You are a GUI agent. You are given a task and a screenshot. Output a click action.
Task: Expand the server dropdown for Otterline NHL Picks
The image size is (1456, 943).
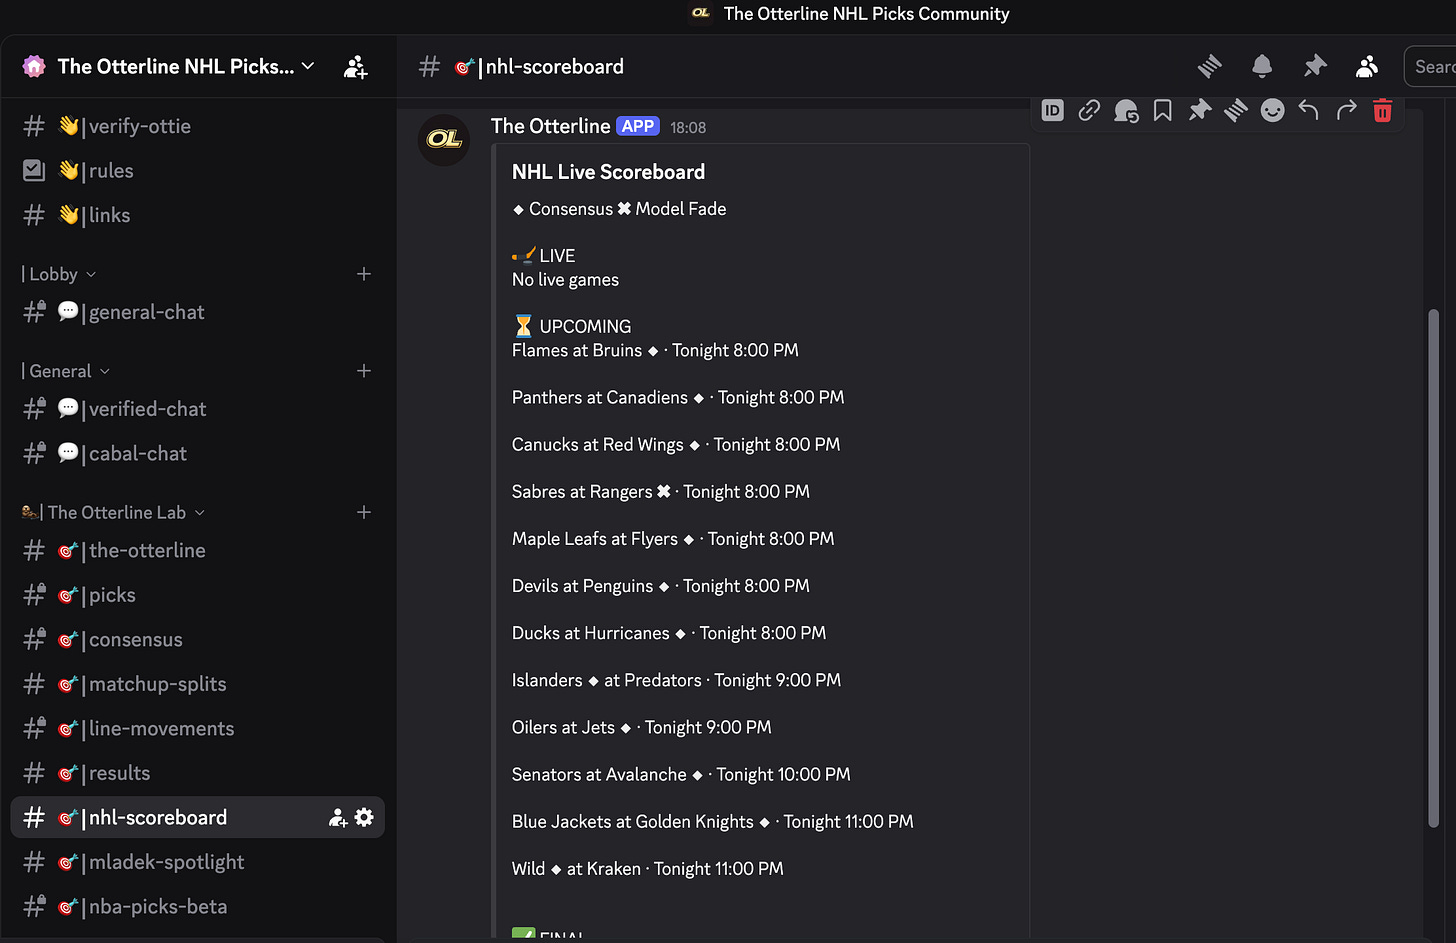[308, 66]
